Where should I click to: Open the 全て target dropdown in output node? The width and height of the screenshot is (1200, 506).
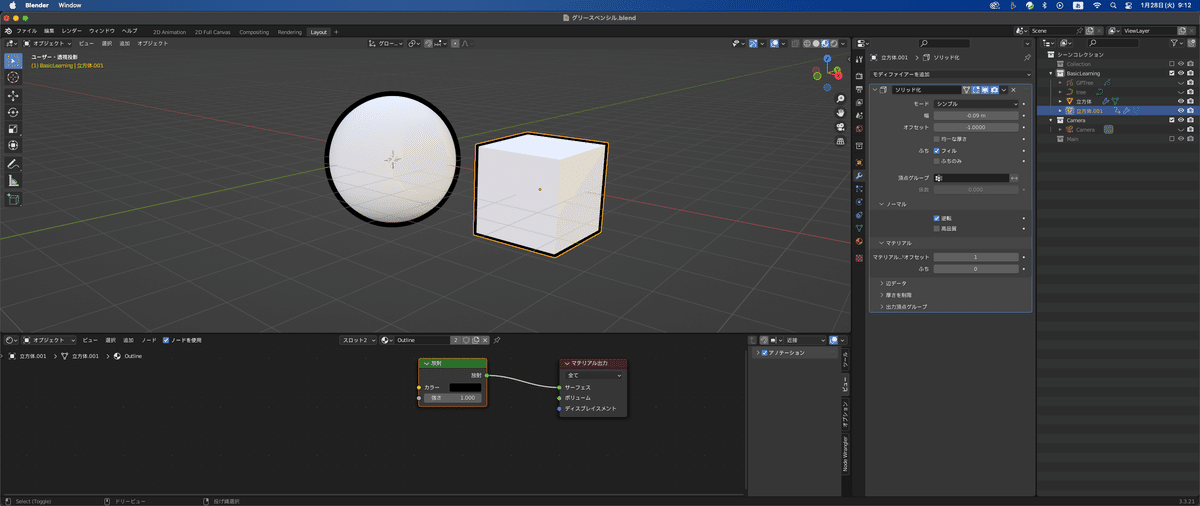(x=594, y=375)
